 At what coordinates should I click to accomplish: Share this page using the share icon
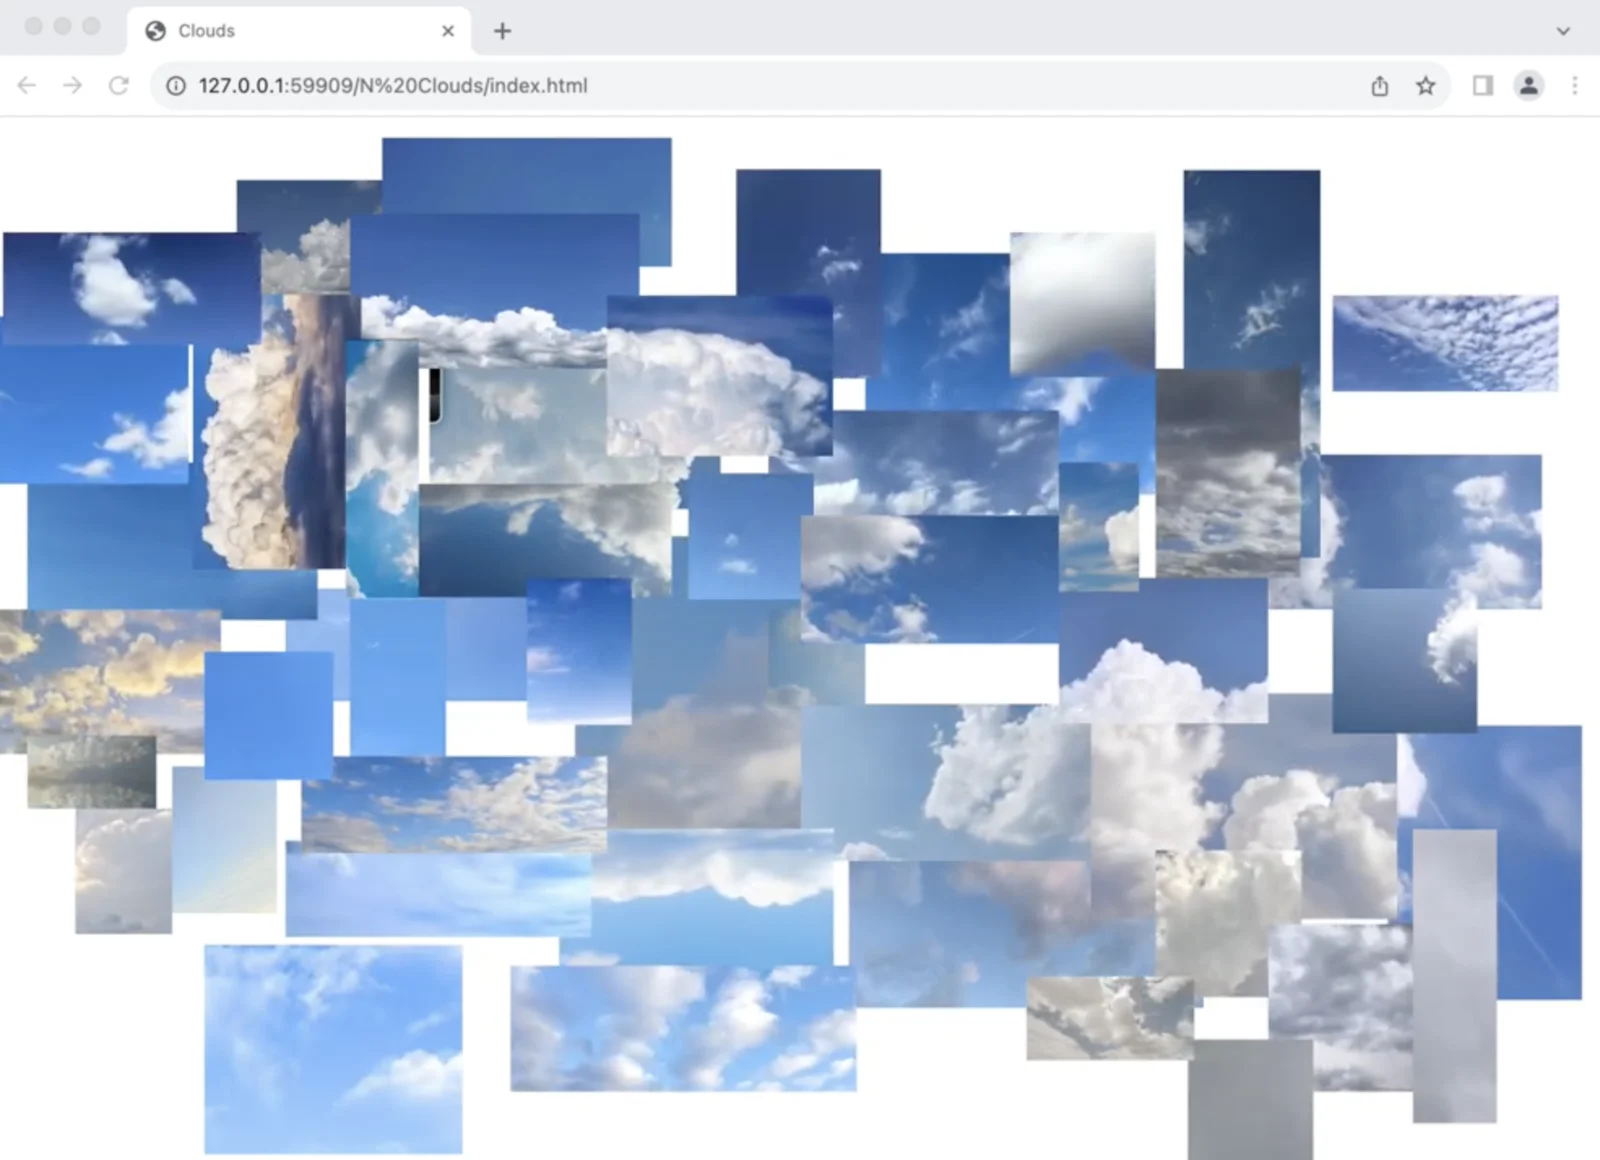click(x=1380, y=86)
